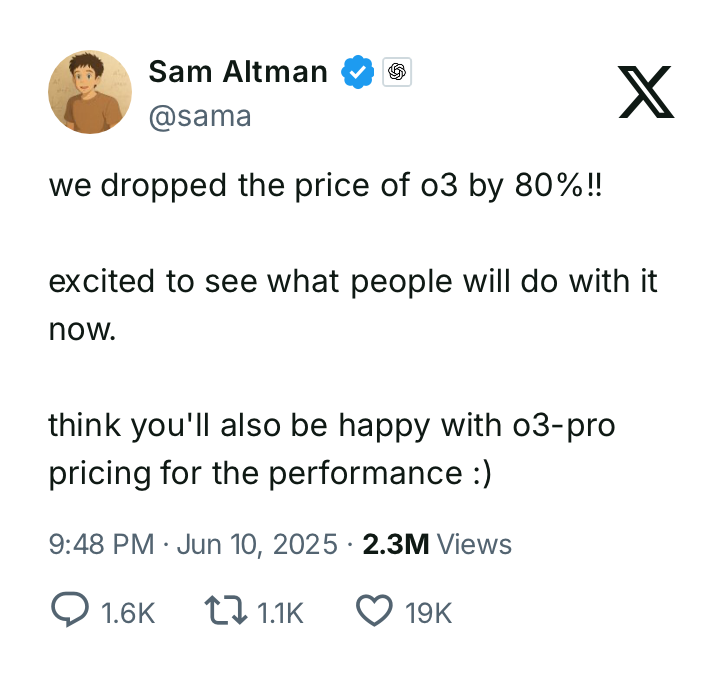Click the X logo icon
This screenshot has width=722, height=680.
[646, 92]
